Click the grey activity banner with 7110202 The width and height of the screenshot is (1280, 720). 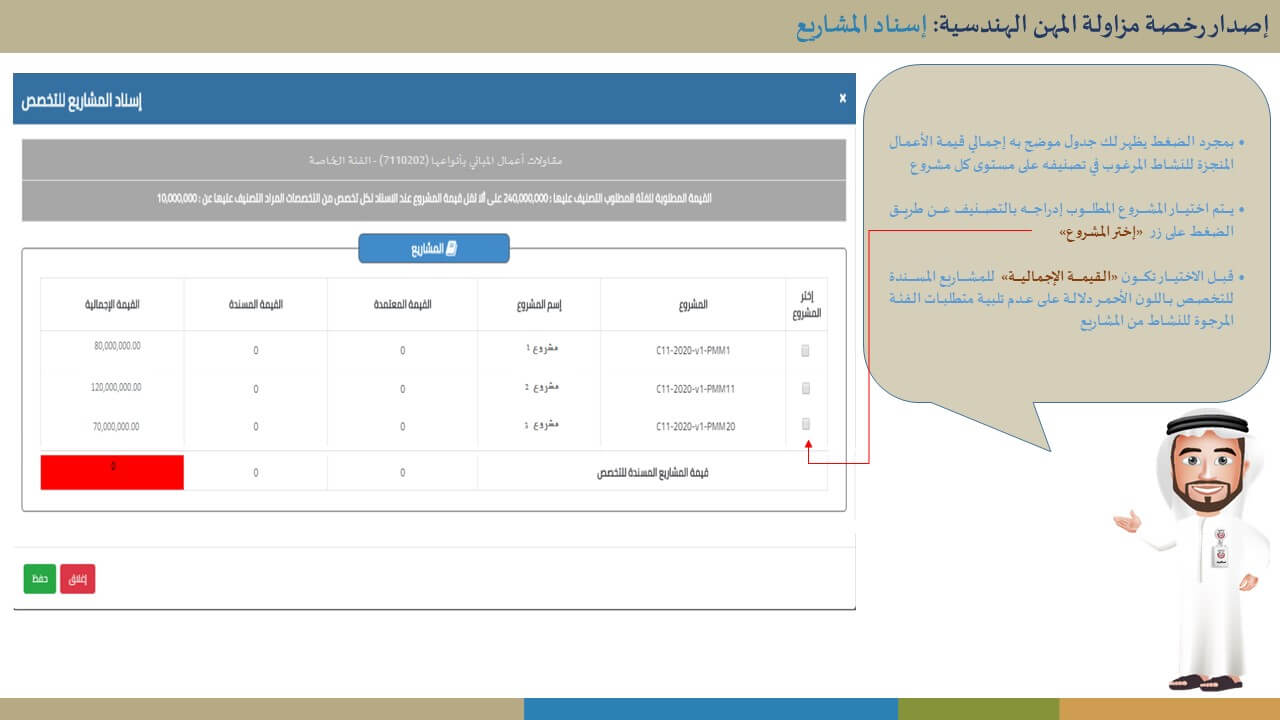tap(434, 160)
